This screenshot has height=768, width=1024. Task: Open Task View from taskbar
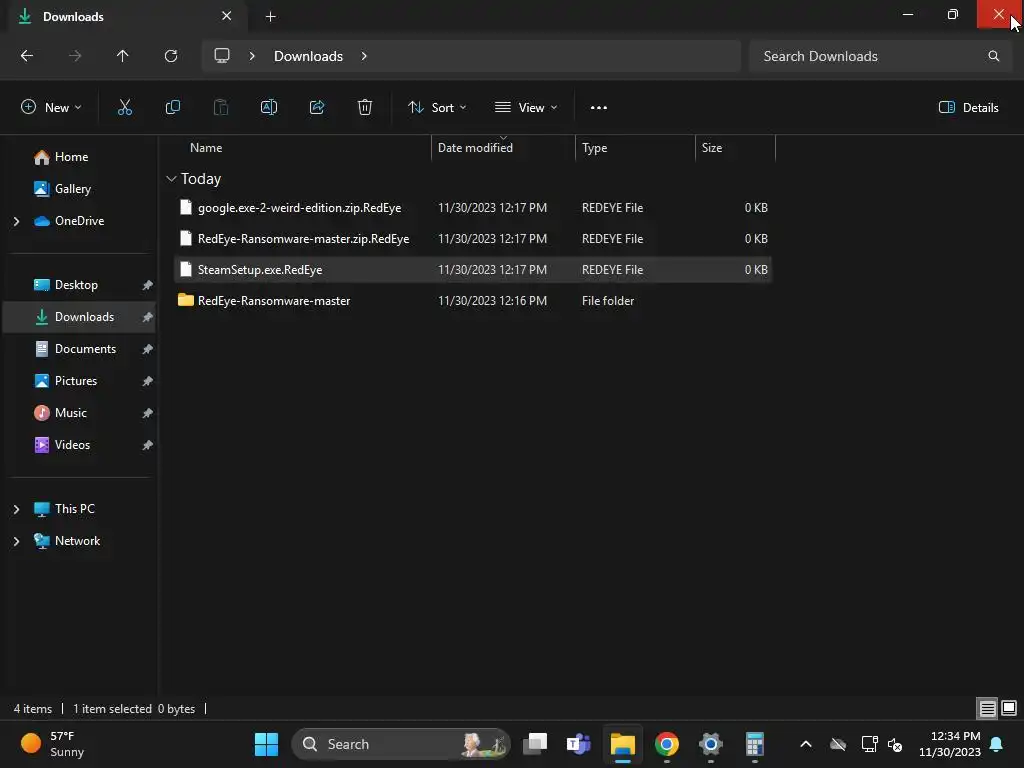(x=536, y=744)
